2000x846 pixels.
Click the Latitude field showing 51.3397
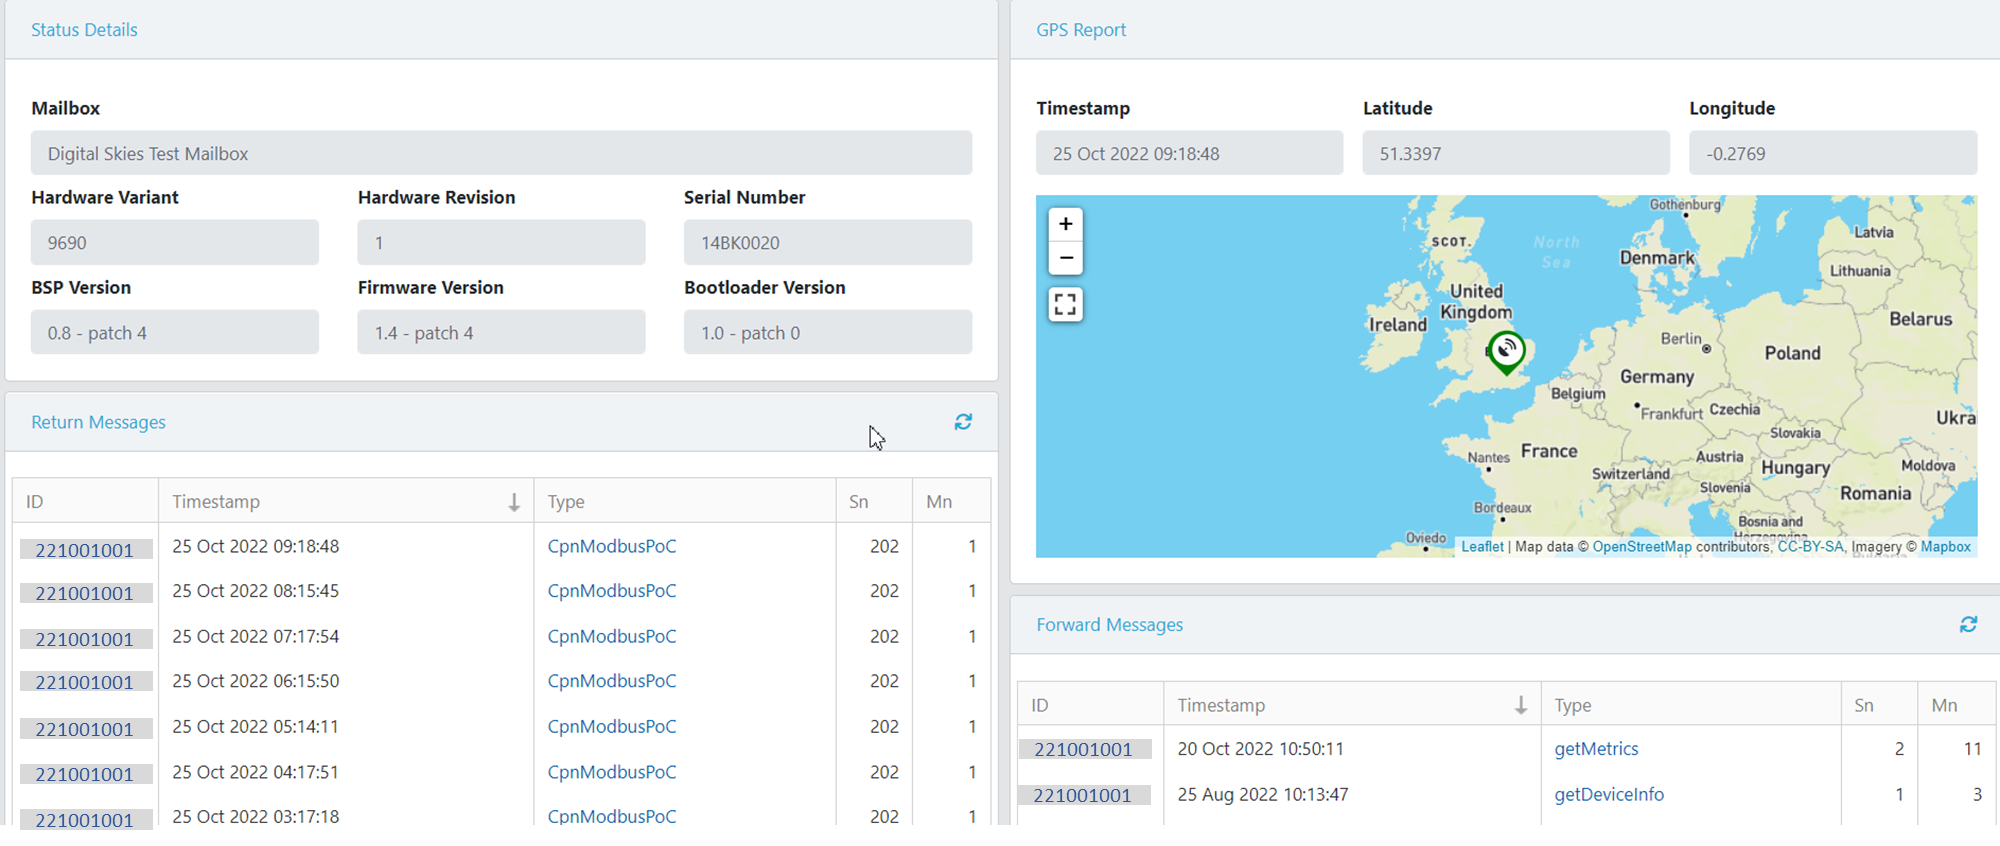click(x=1515, y=154)
